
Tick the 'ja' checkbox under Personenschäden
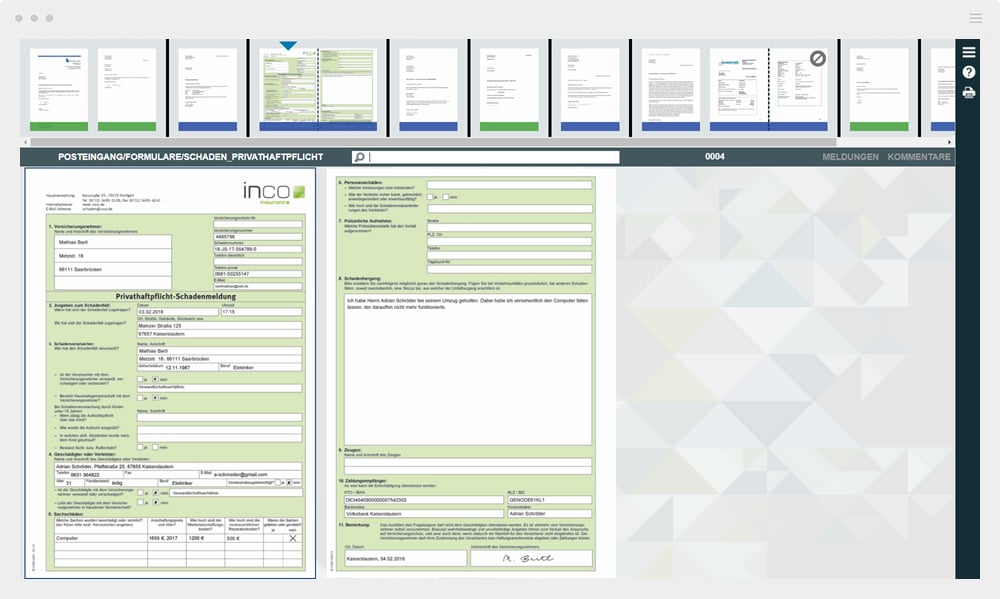(429, 197)
